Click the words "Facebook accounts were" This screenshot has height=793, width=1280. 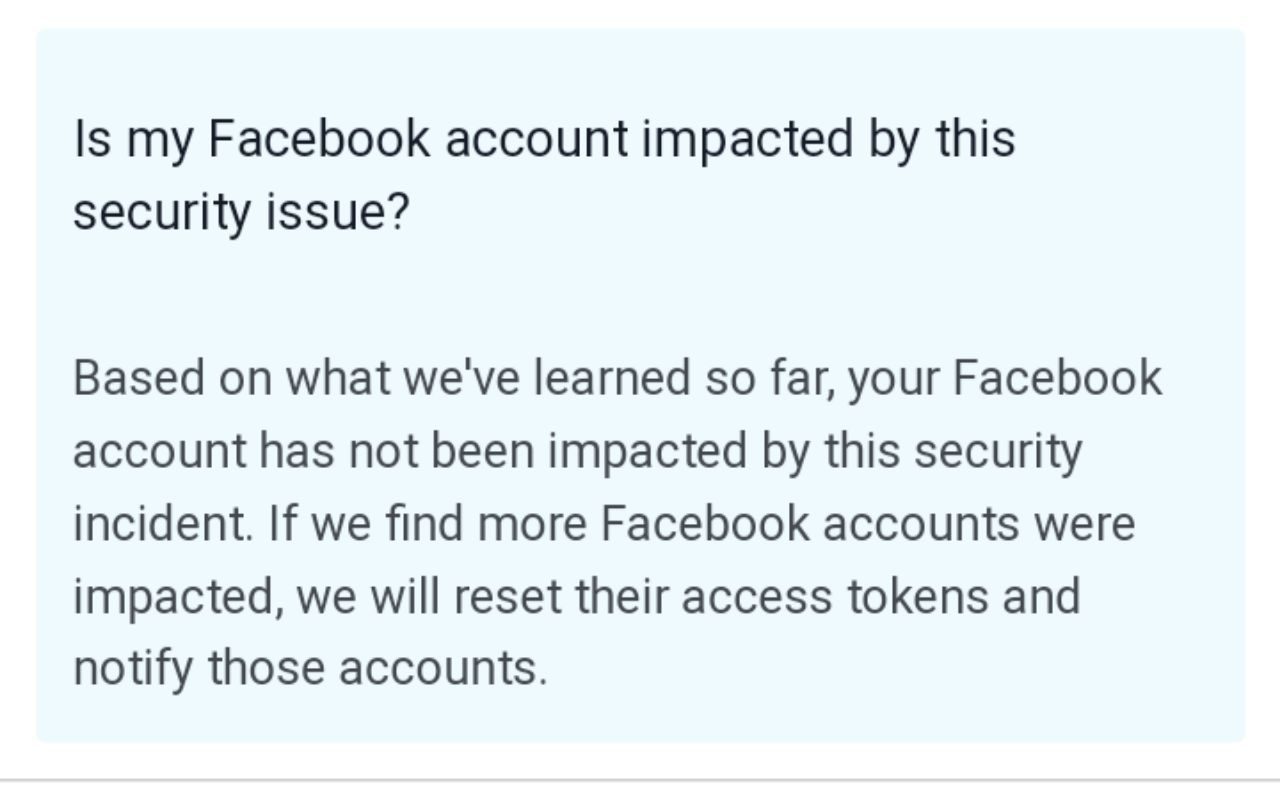coord(868,524)
